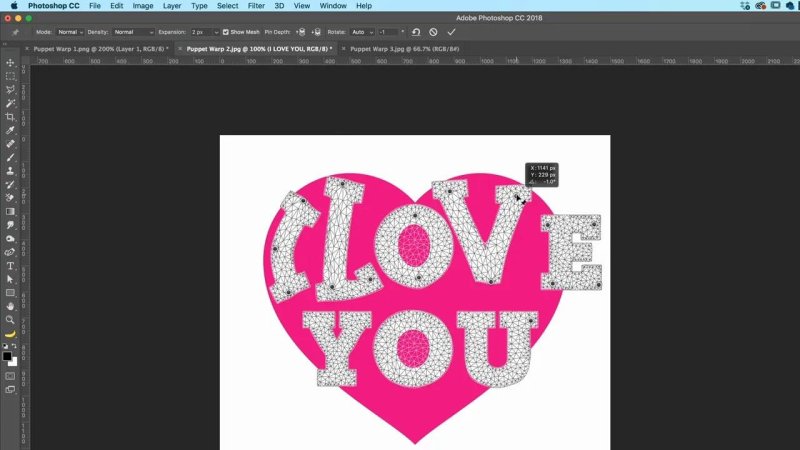Select the Move tool
The width and height of the screenshot is (800, 450).
(10, 63)
